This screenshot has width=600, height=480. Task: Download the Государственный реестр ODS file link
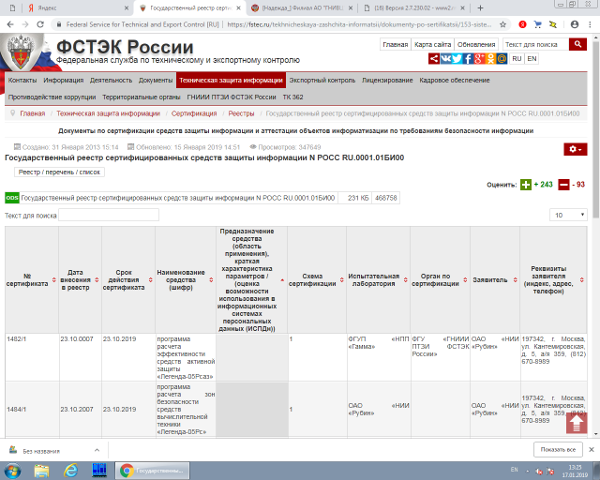[178, 198]
